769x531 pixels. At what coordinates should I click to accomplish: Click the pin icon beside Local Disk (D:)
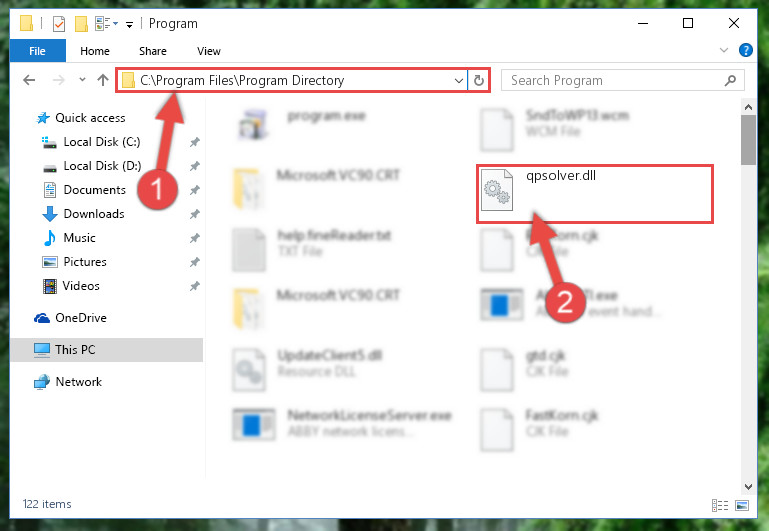195,166
